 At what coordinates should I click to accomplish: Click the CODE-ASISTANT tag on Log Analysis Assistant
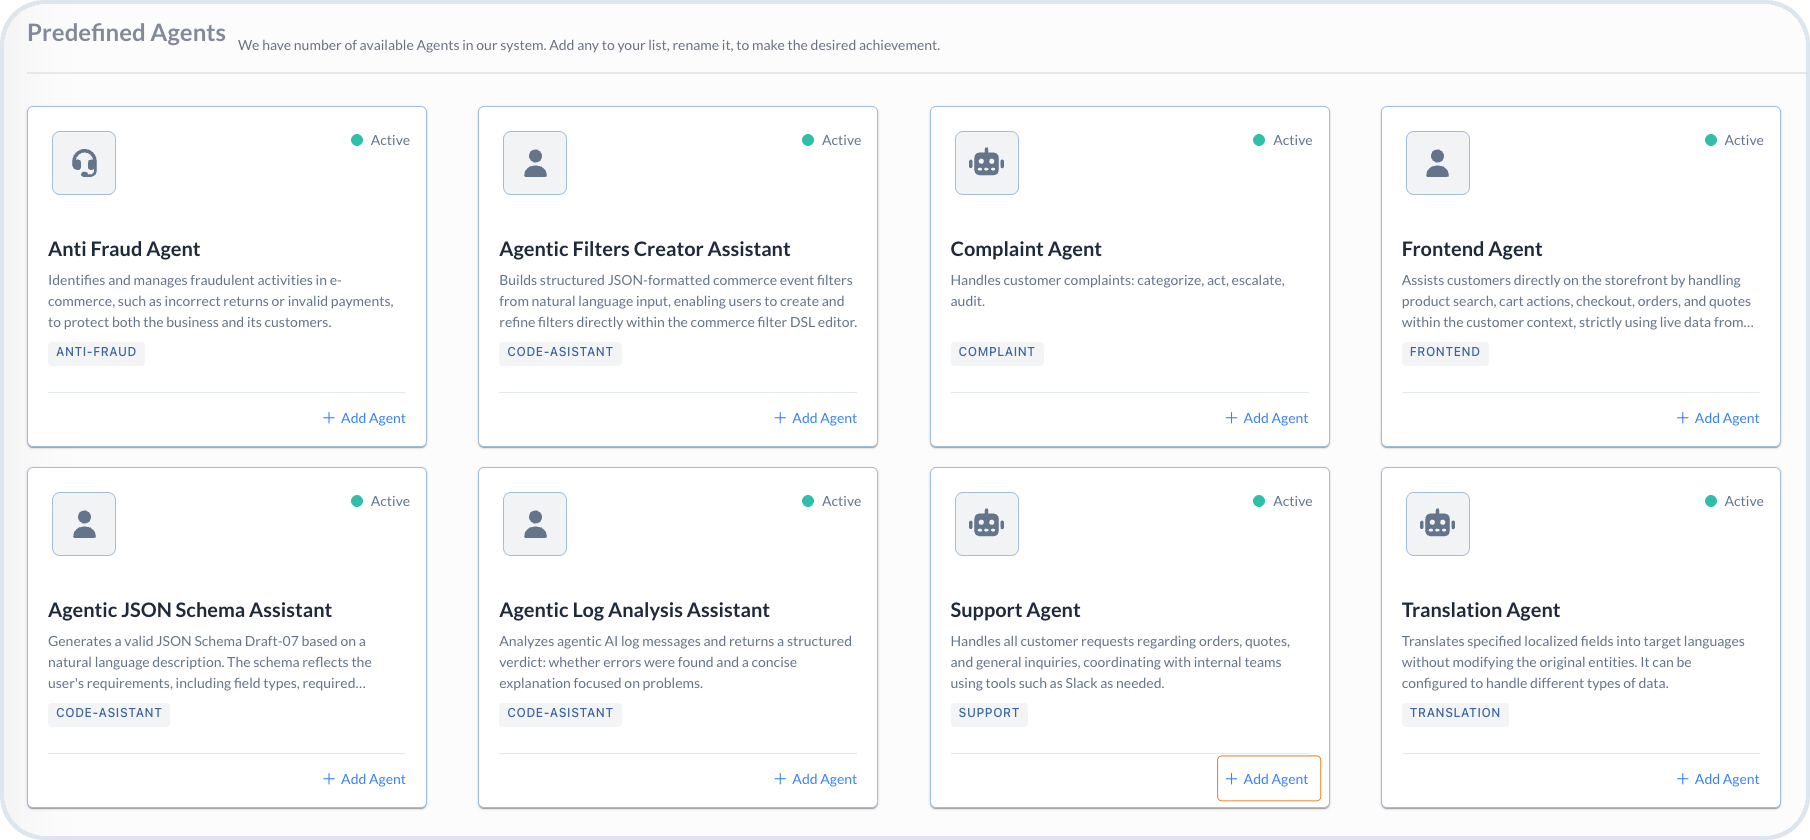tap(560, 713)
